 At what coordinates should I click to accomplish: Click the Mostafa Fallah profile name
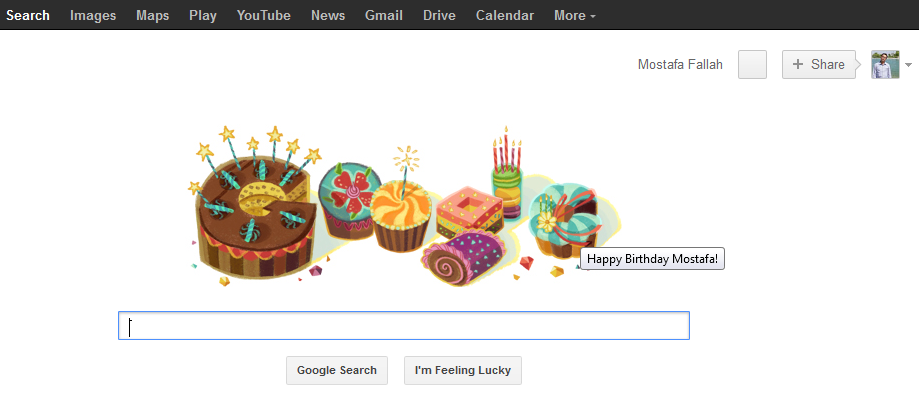[x=680, y=65]
